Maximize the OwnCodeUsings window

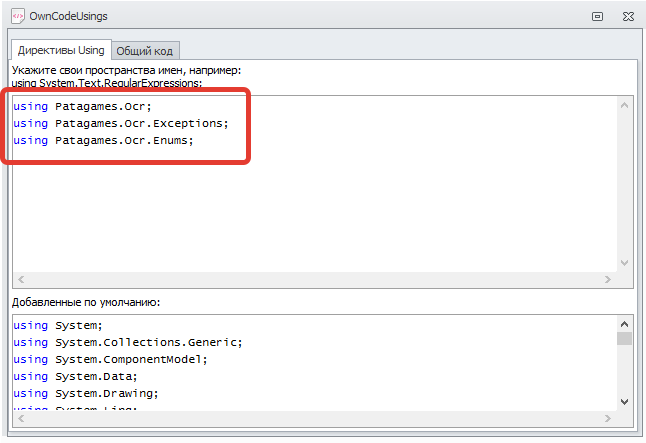[597, 16]
